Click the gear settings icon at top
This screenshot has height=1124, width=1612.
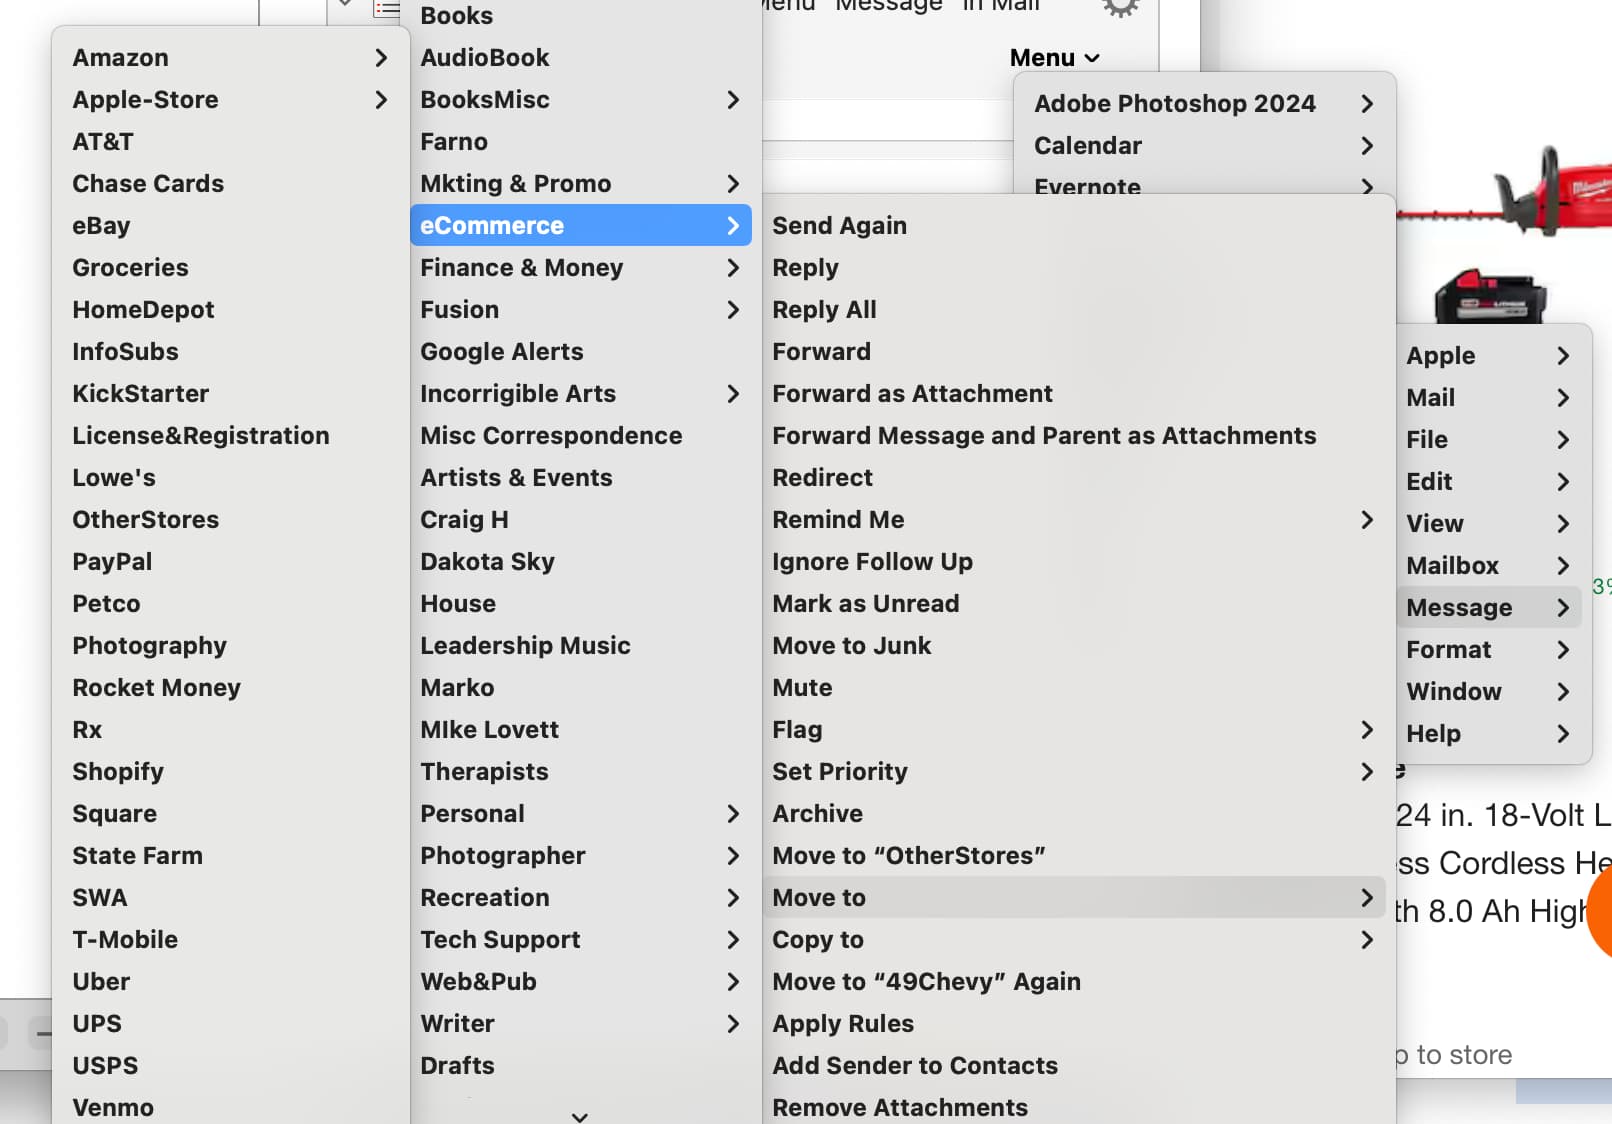[1120, 7]
